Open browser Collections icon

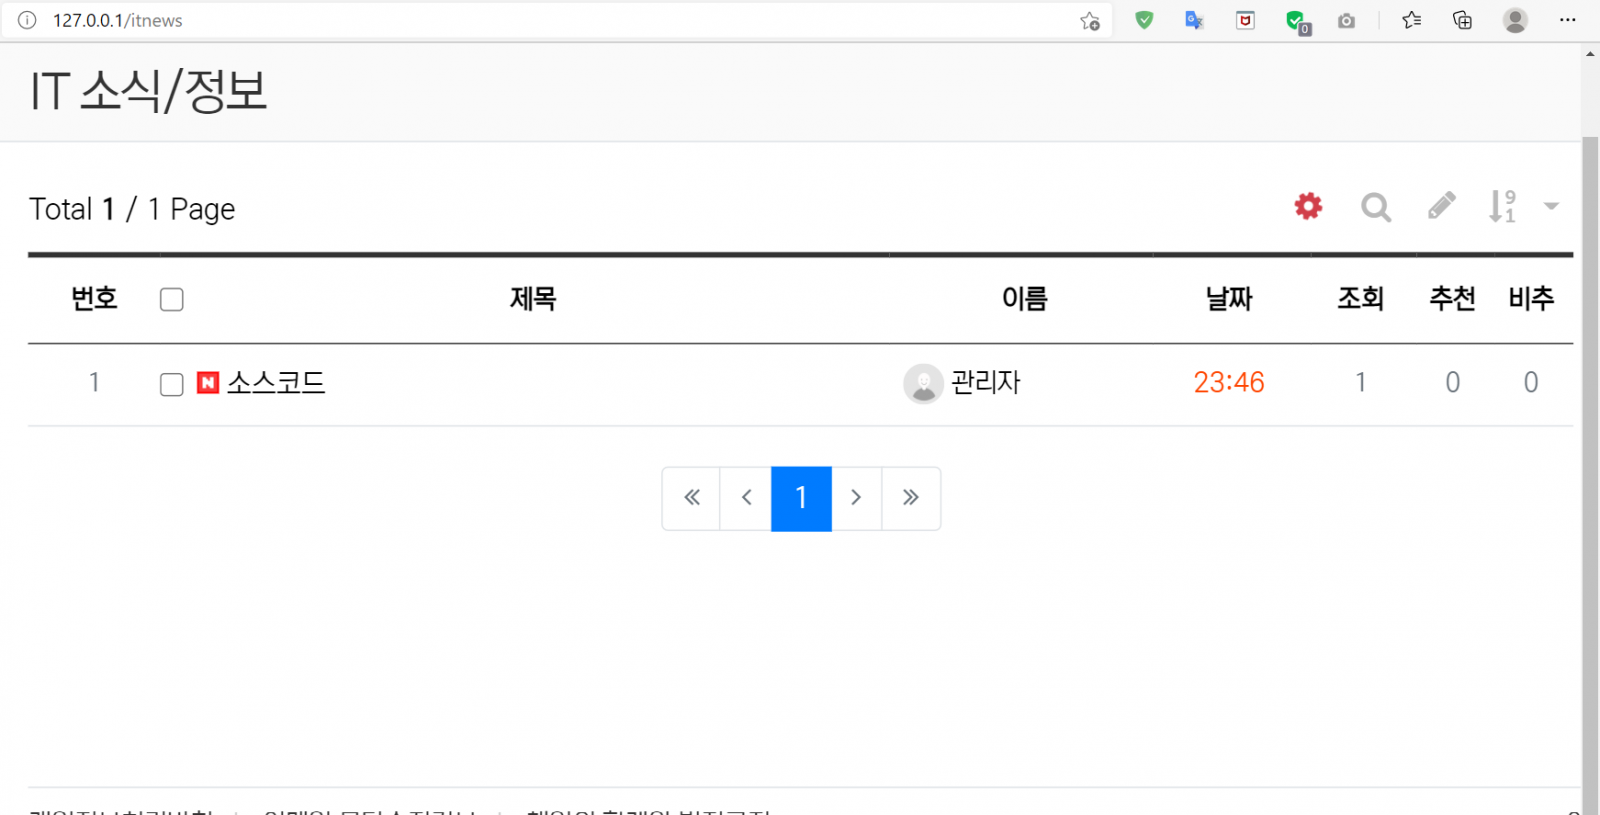(1462, 21)
